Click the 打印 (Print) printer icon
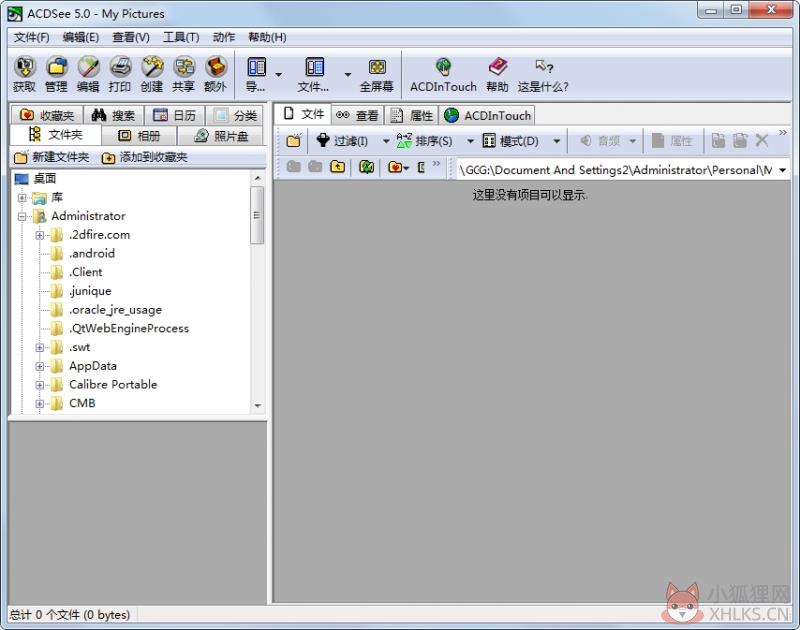This screenshot has width=800, height=630. click(x=120, y=74)
